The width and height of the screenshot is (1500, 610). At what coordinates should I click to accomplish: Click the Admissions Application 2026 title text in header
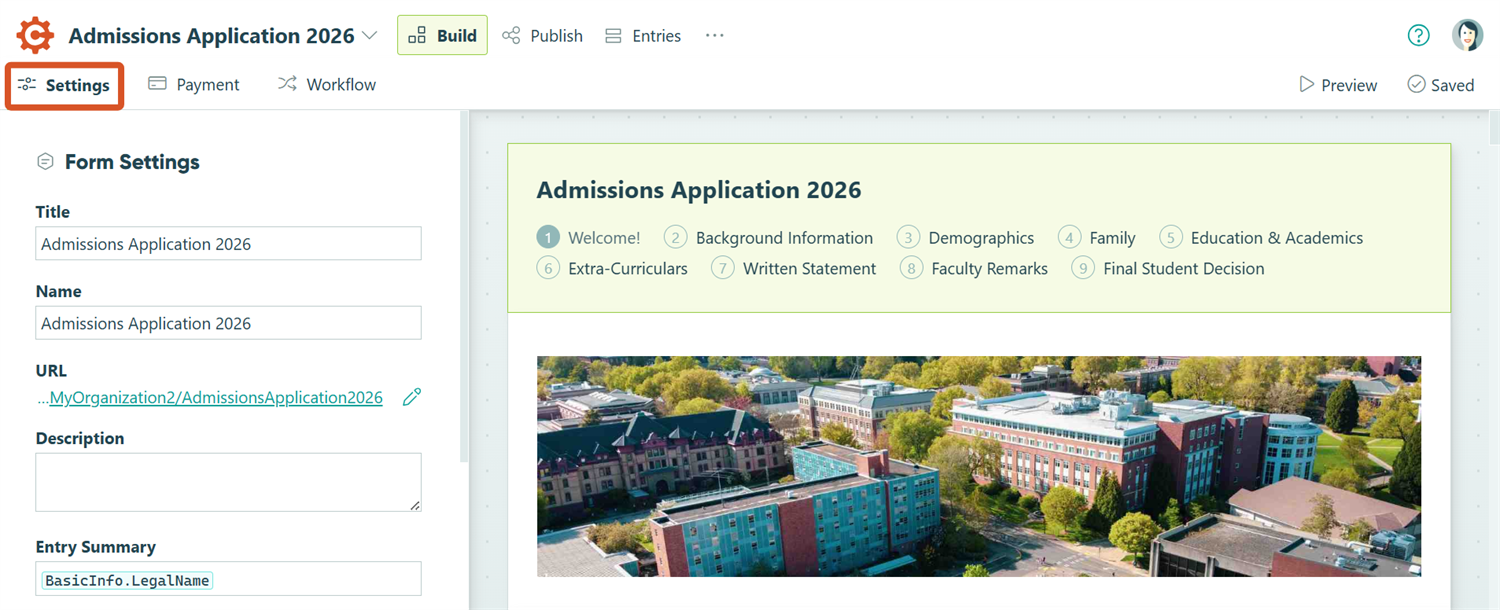click(212, 36)
